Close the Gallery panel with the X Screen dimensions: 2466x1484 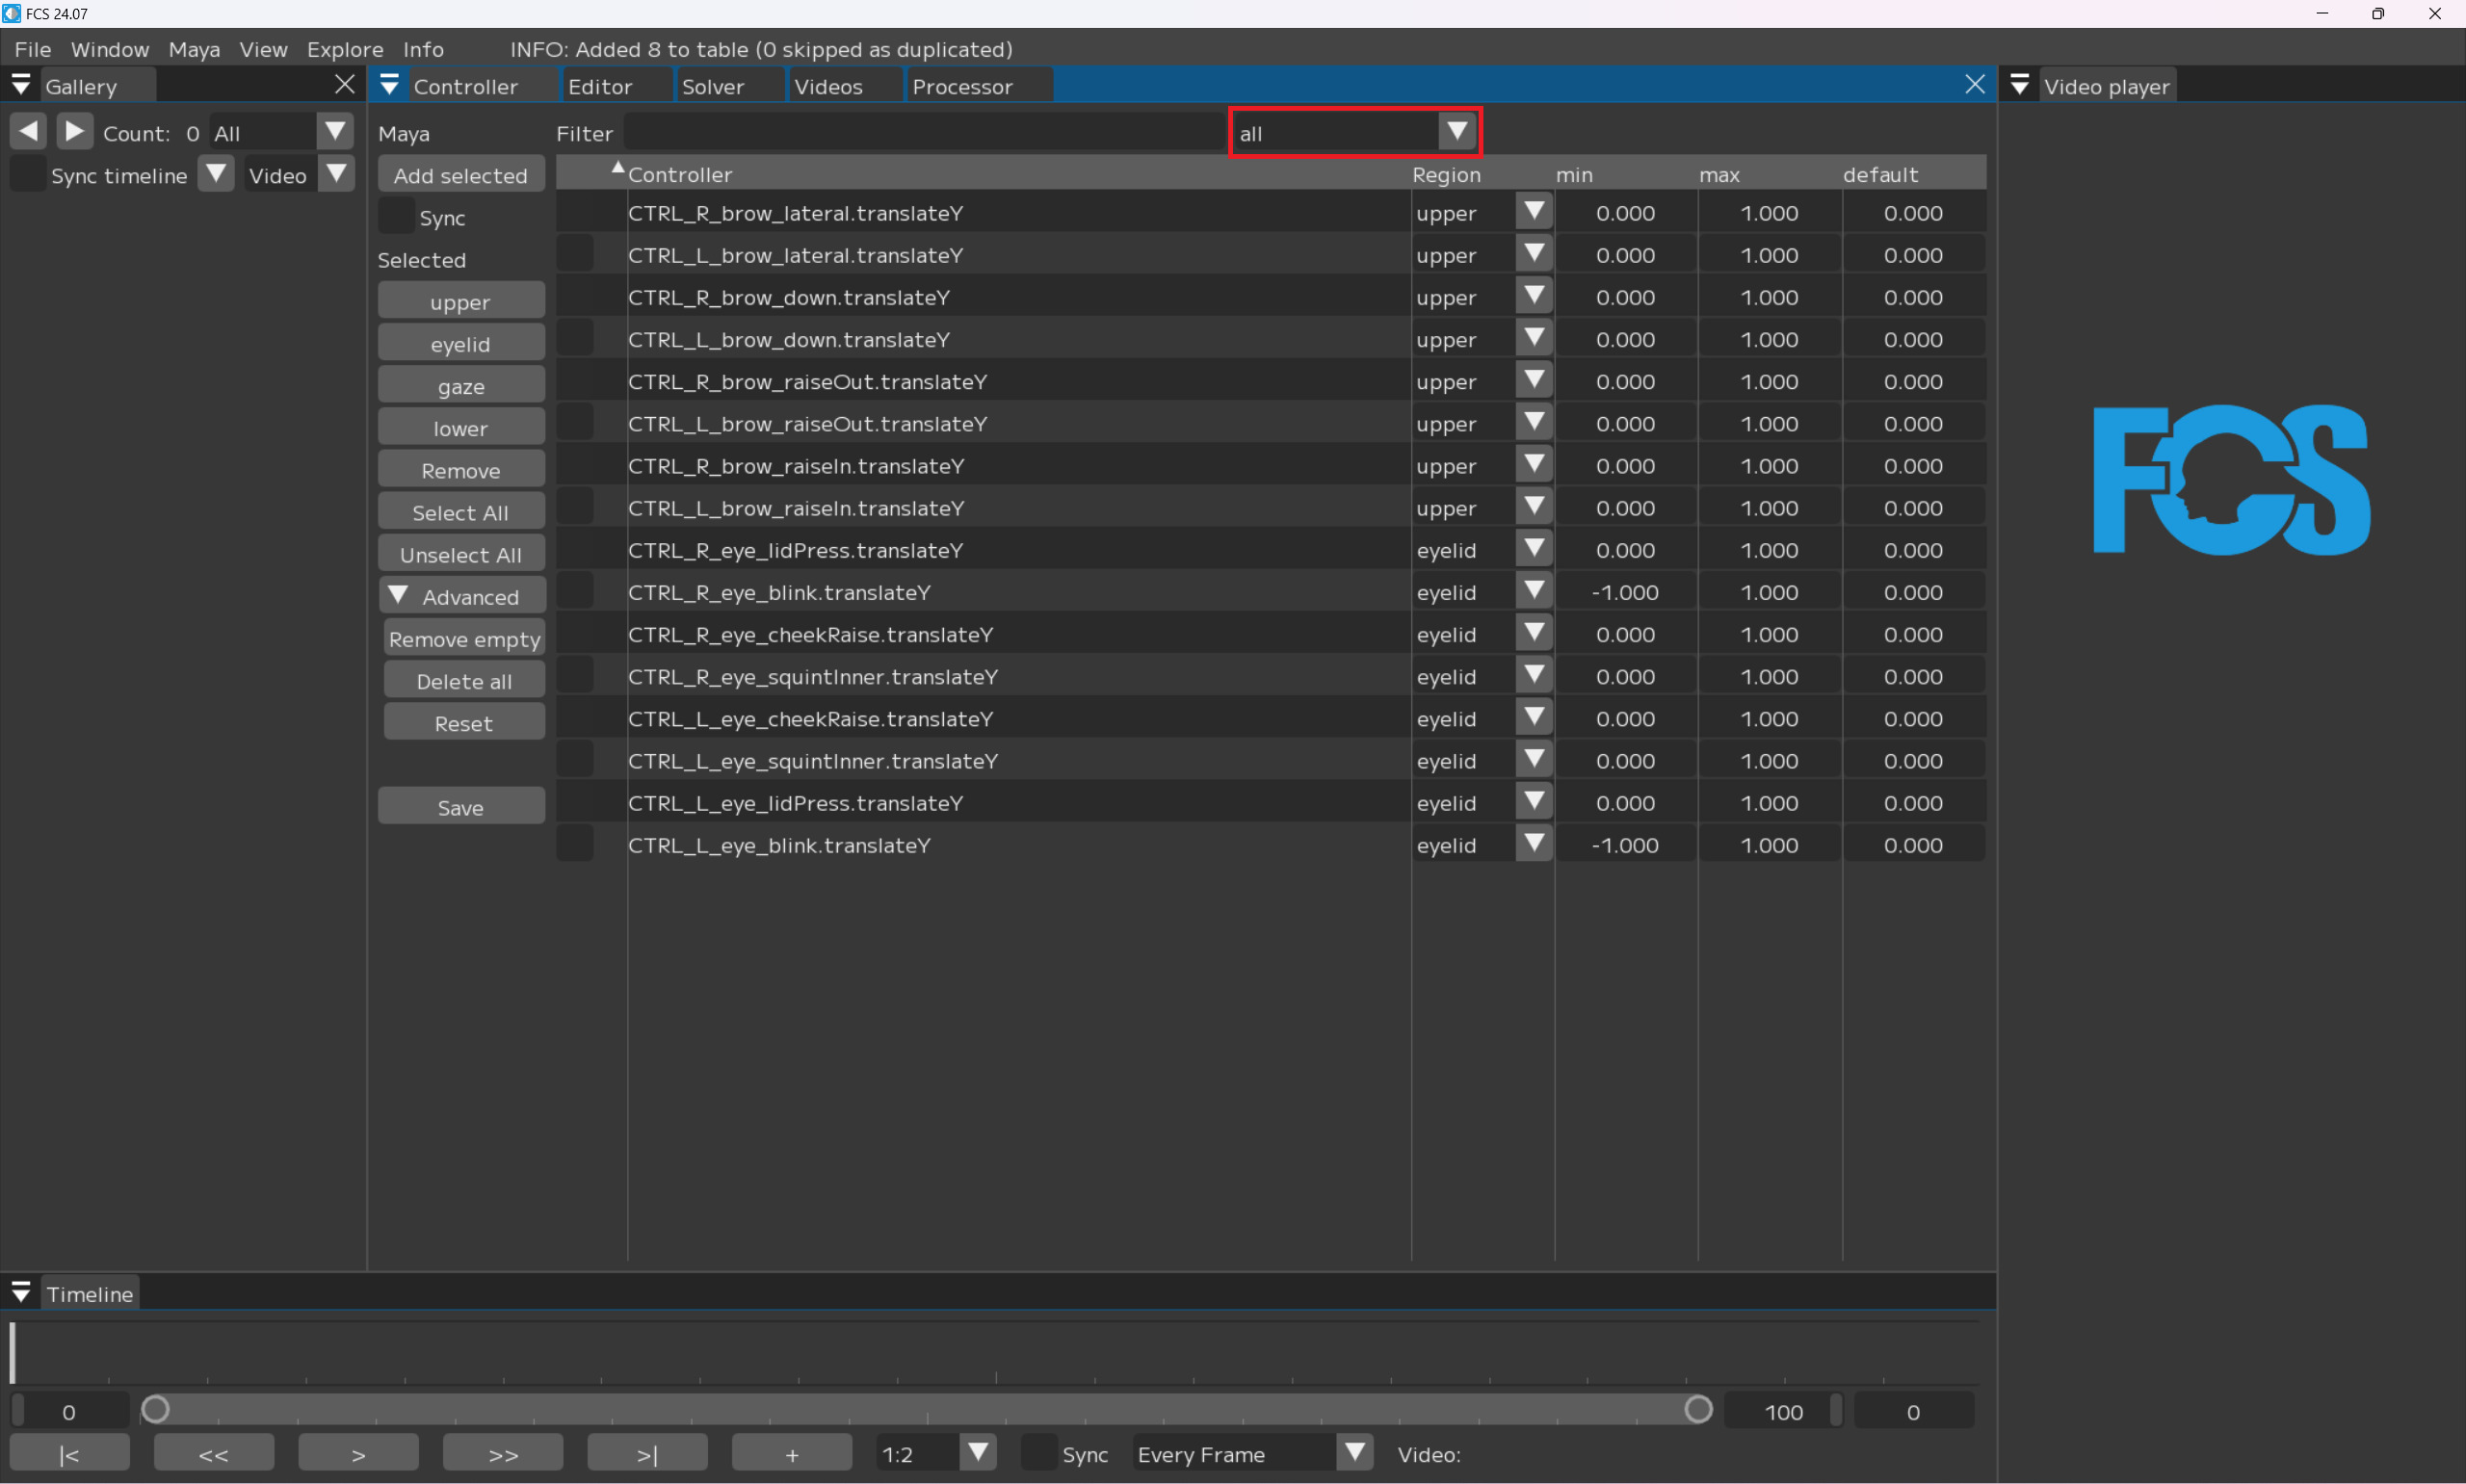click(344, 85)
